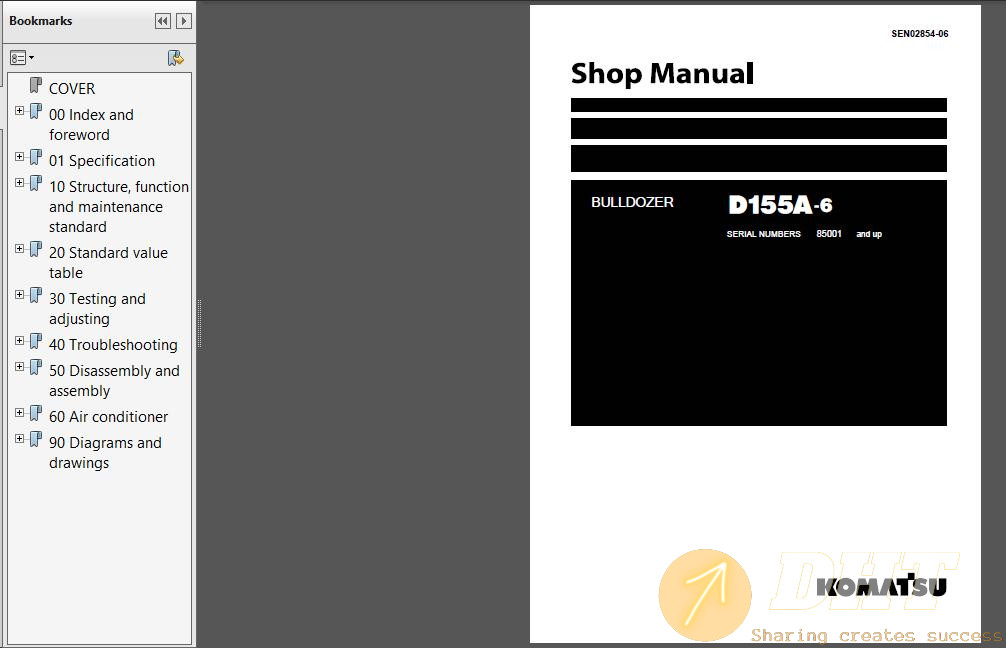The height and width of the screenshot is (648, 1006).
Task: Open 10 Structure, function and maintenance standard
Action: click(119, 207)
